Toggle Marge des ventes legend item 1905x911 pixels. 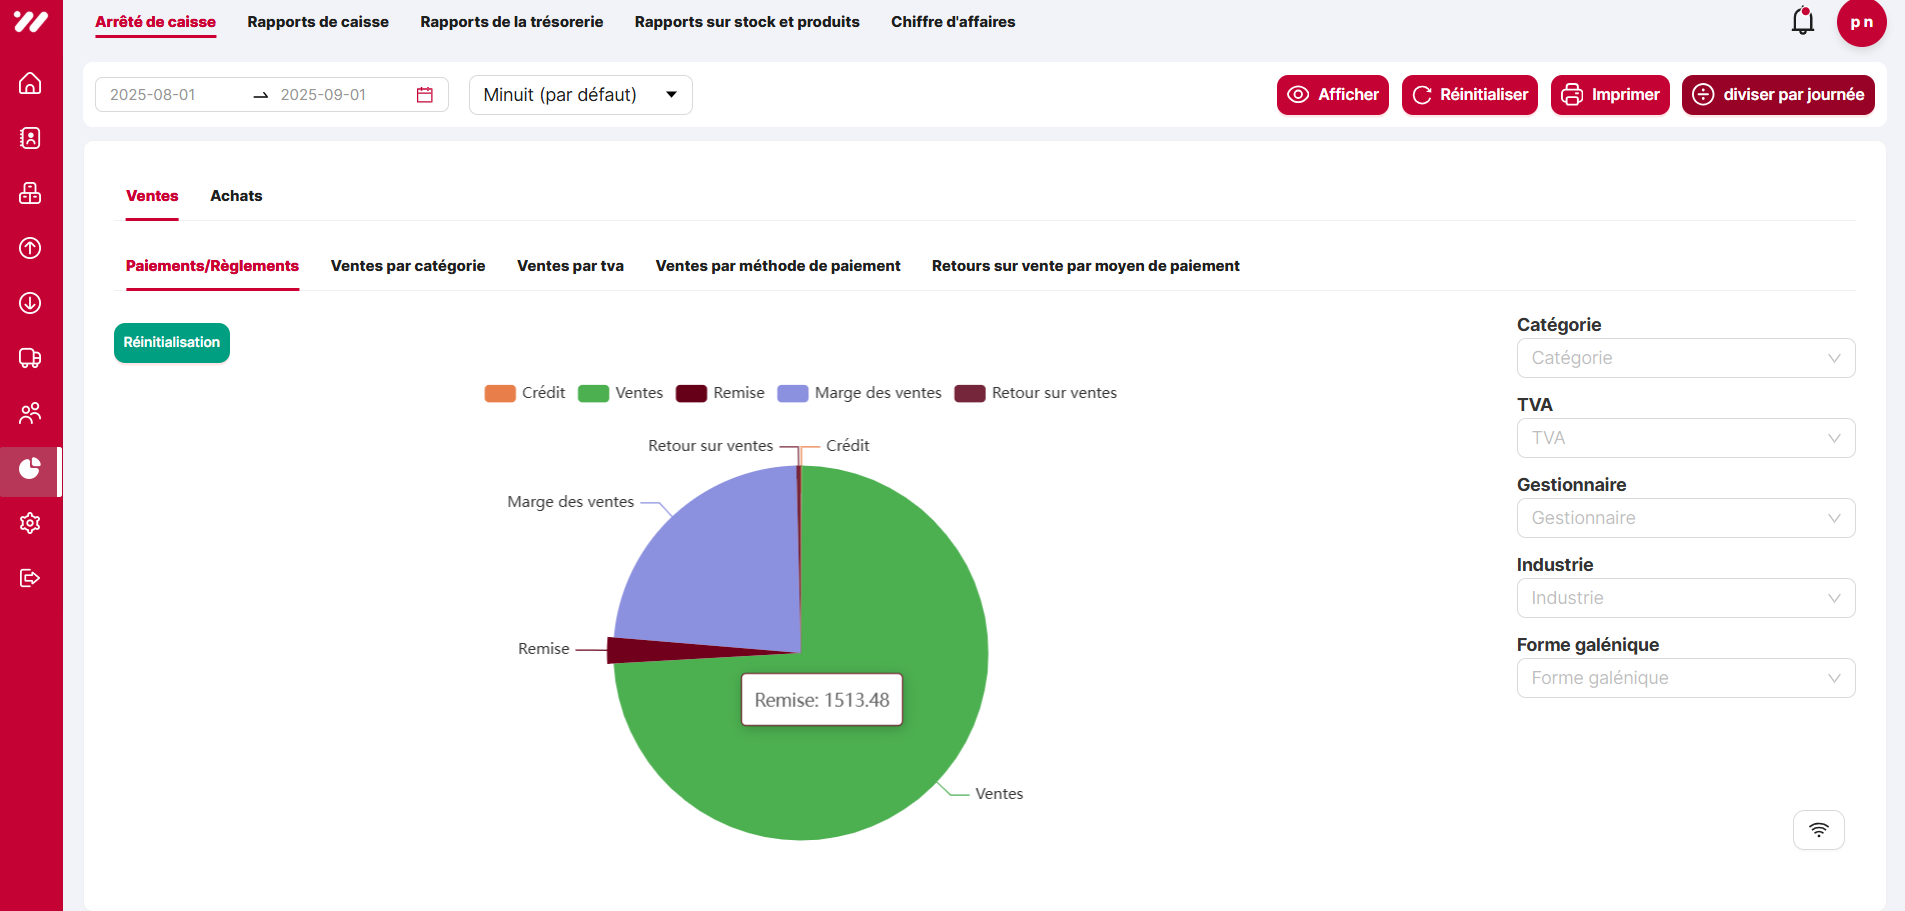(x=859, y=393)
